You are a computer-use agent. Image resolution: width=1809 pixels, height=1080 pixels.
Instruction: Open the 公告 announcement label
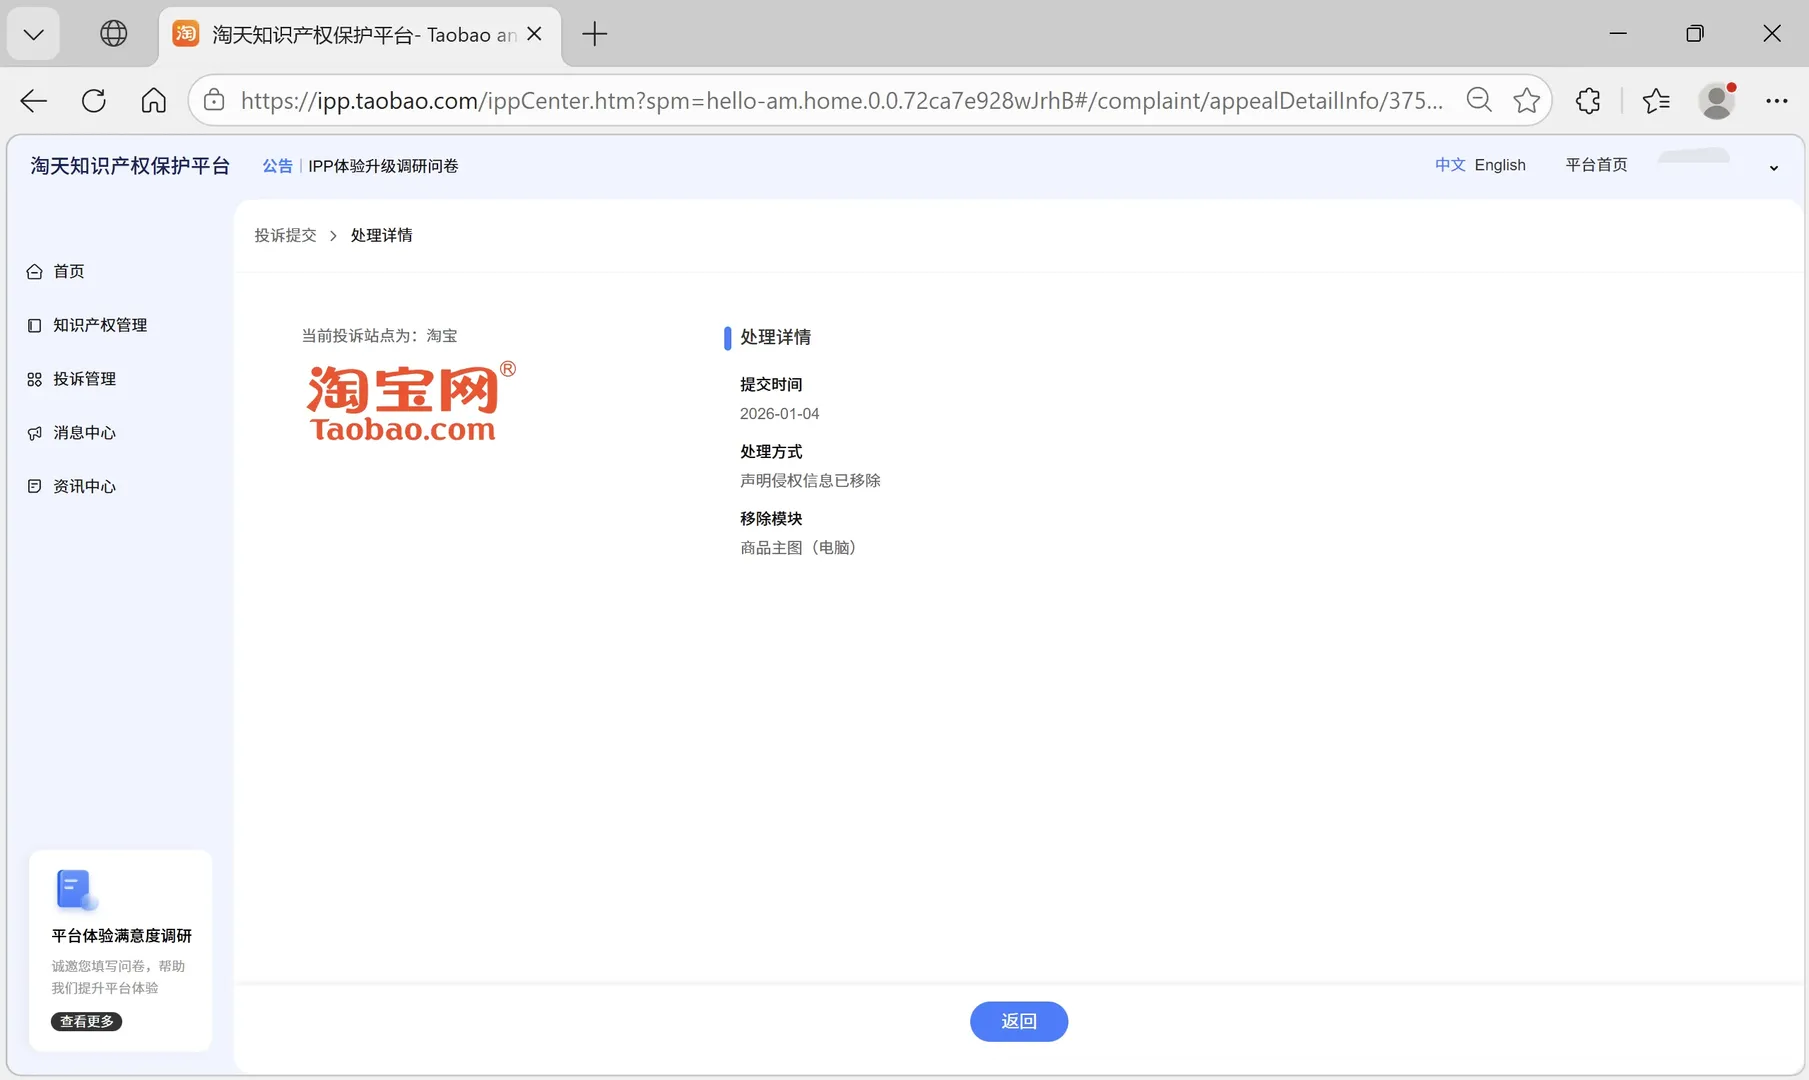tap(277, 166)
